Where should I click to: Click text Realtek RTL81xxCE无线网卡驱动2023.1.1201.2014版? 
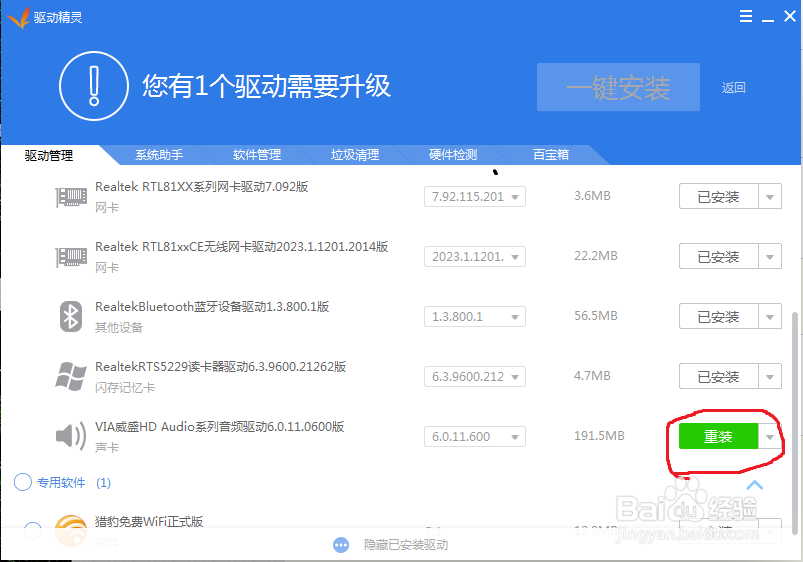coord(242,247)
